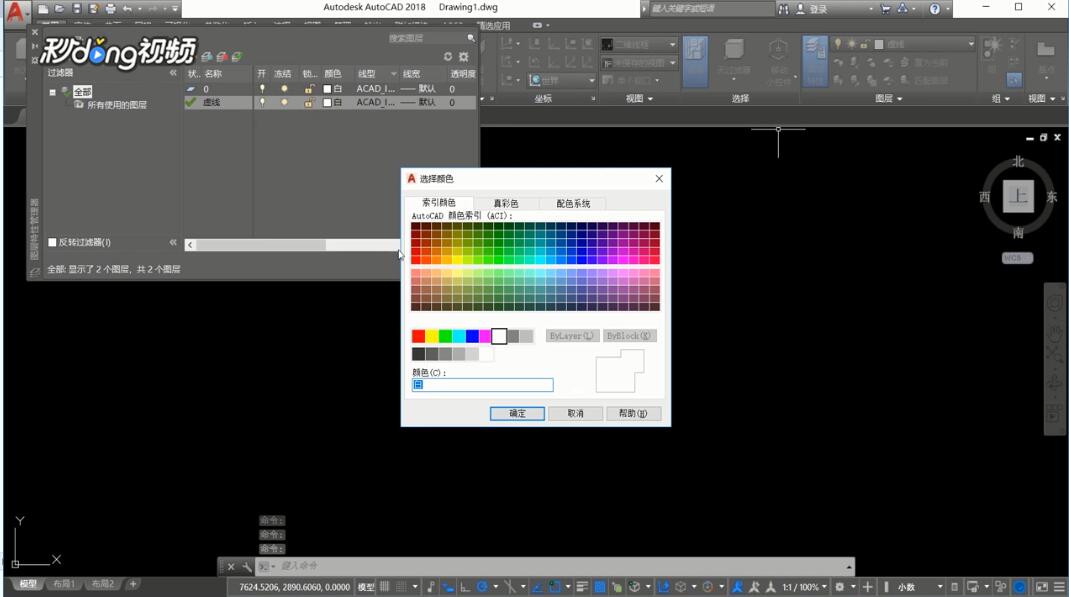
Task: Click the workspace switching gear in status bar
Action: click(840, 587)
